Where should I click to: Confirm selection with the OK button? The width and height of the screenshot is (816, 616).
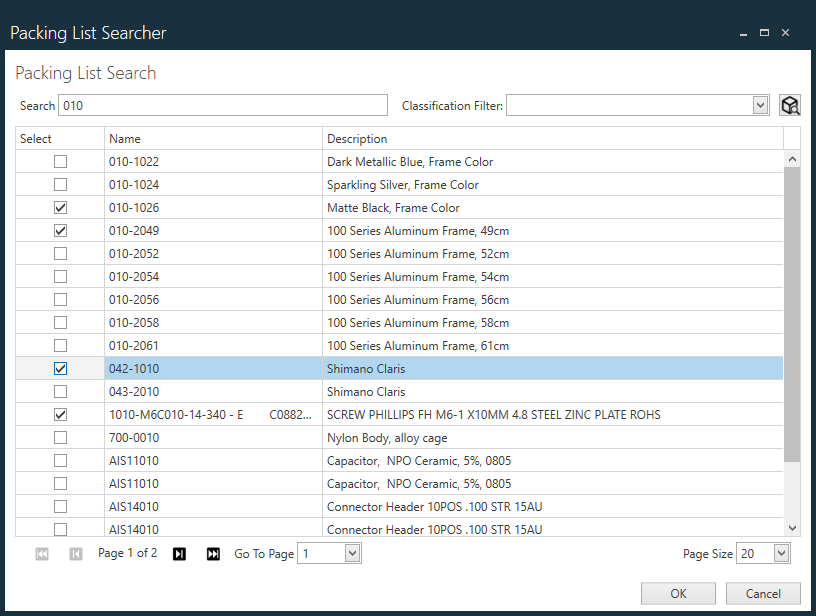pyautogui.click(x=678, y=593)
